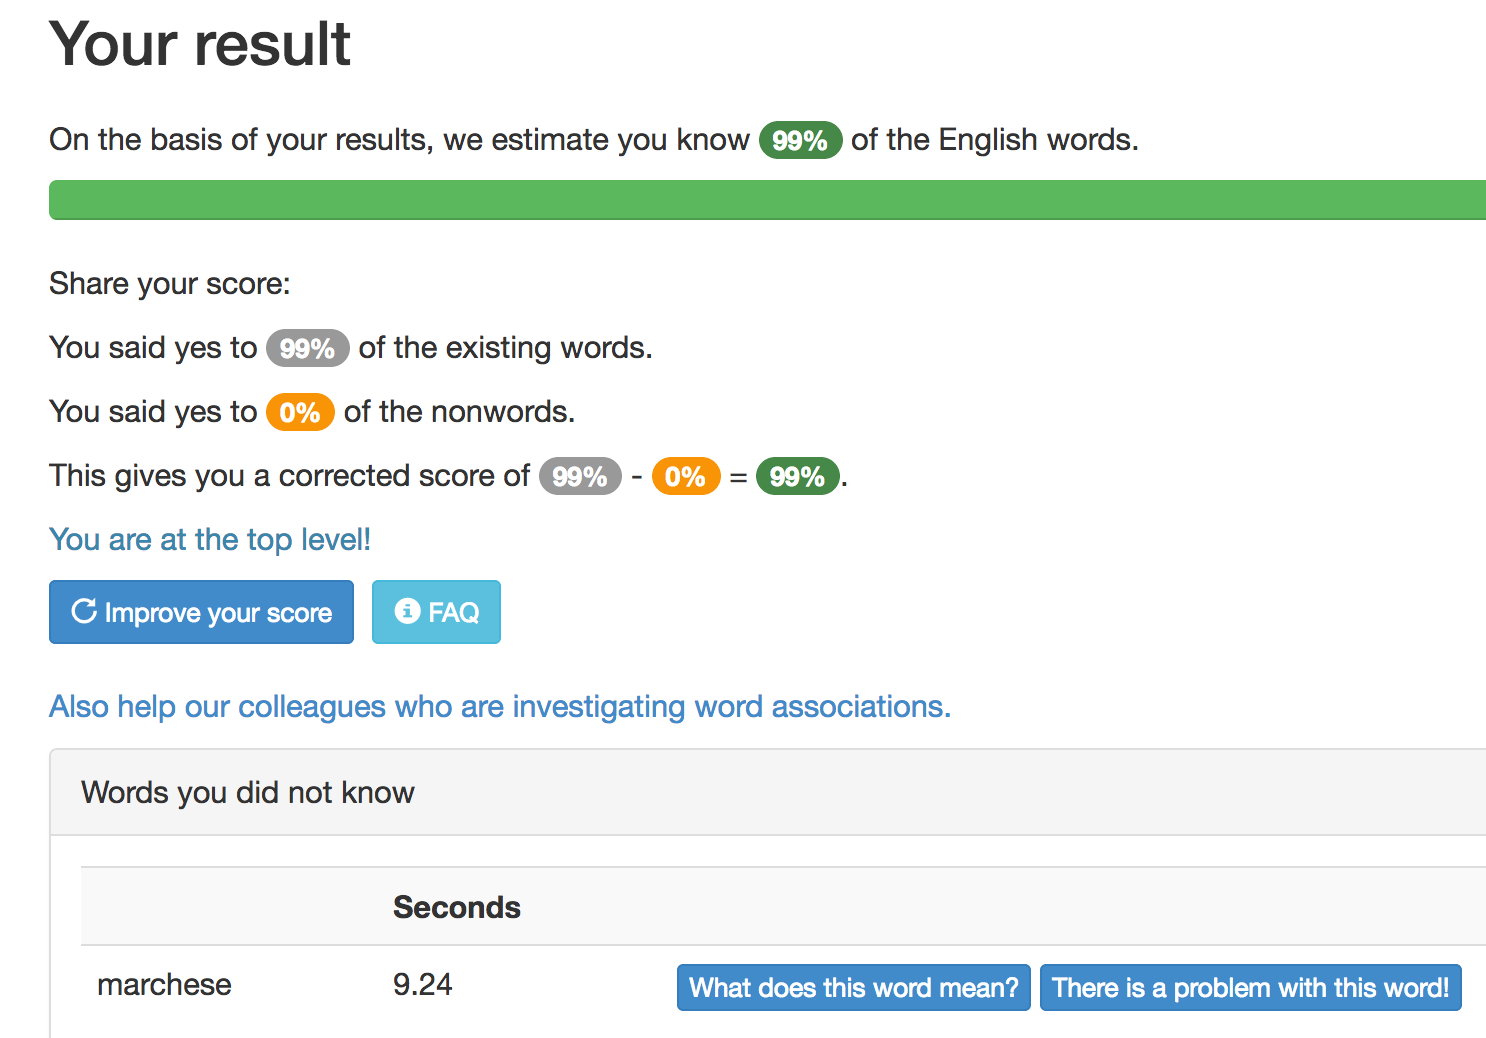This screenshot has height=1038, width=1486.
Task: Click the refresh icon in Improve your score
Action: pyautogui.click(x=84, y=611)
